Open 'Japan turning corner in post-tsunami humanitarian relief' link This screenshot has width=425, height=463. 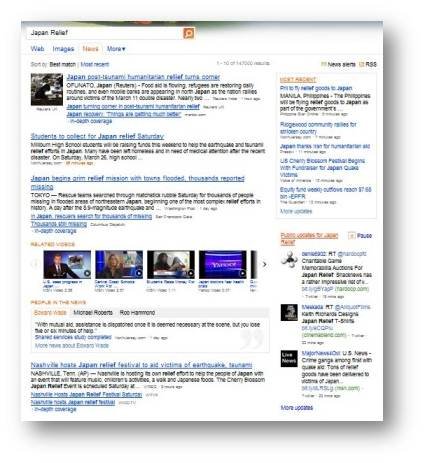[x=133, y=107]
